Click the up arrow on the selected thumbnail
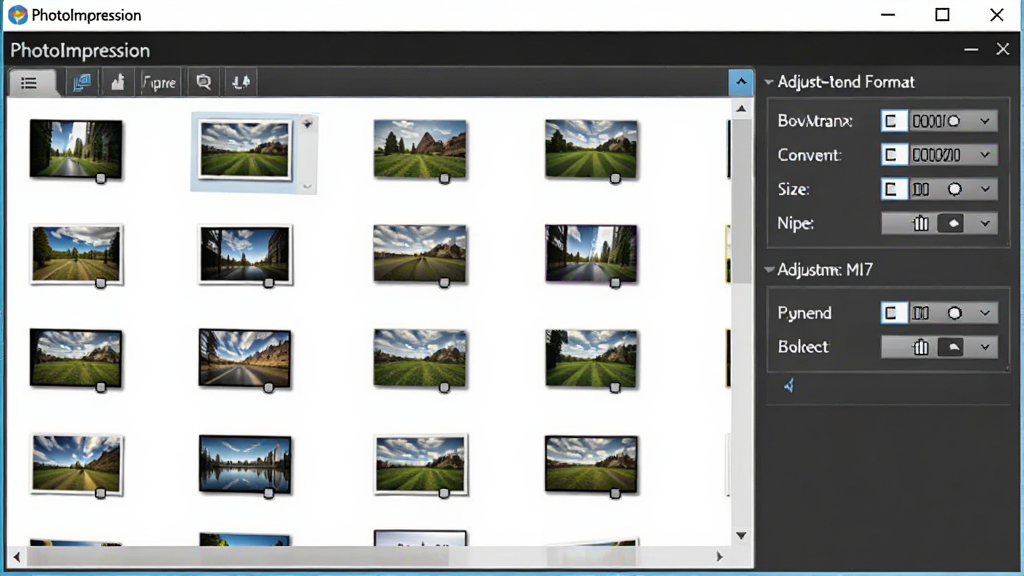 pyautogui.click(x=308, y=123)
